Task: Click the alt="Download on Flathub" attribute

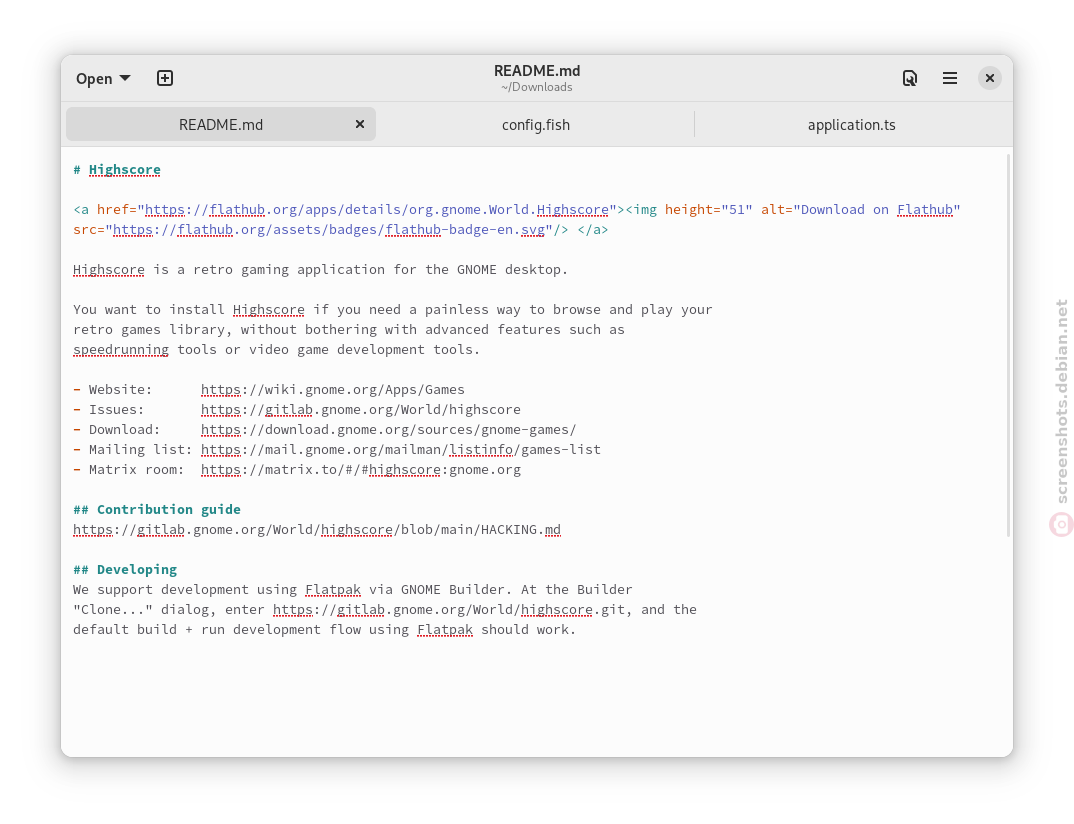Action: pyautogui.click(x=861, y=210)
